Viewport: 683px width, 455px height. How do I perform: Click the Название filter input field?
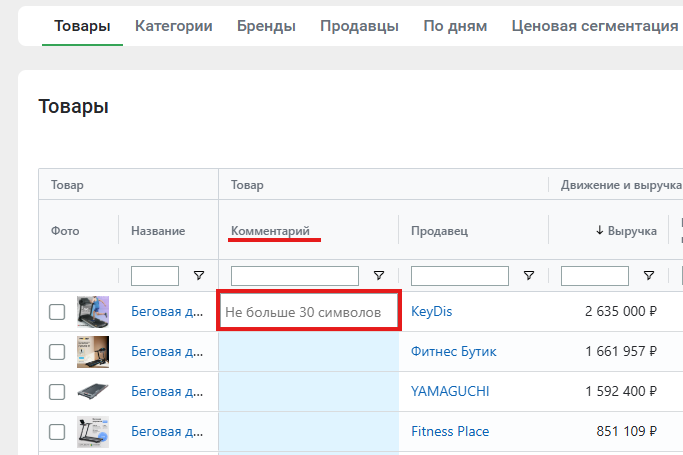point(155,276)
